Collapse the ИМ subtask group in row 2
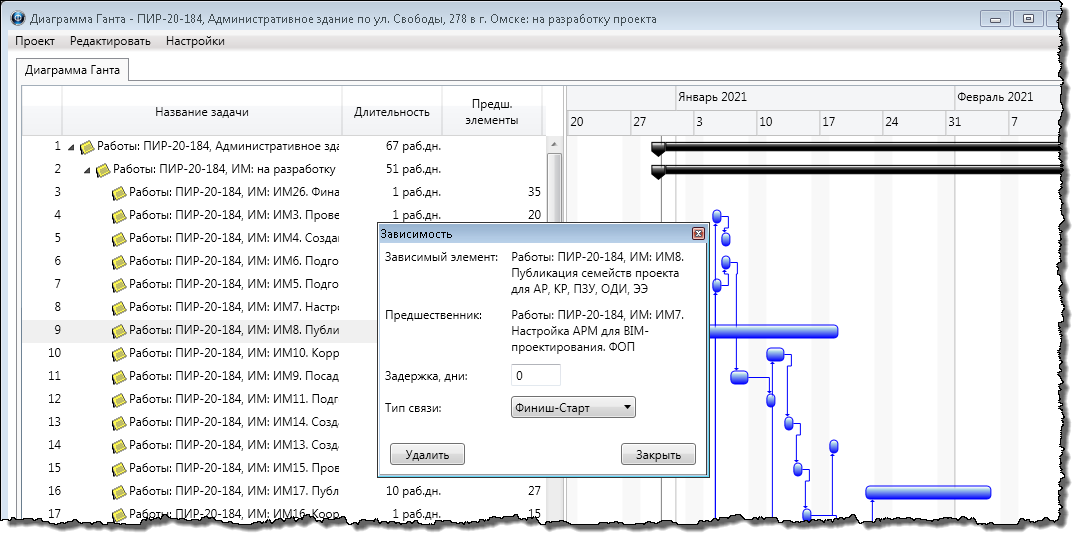This screenshot has height=537, width=1077. tap(88, 170)
